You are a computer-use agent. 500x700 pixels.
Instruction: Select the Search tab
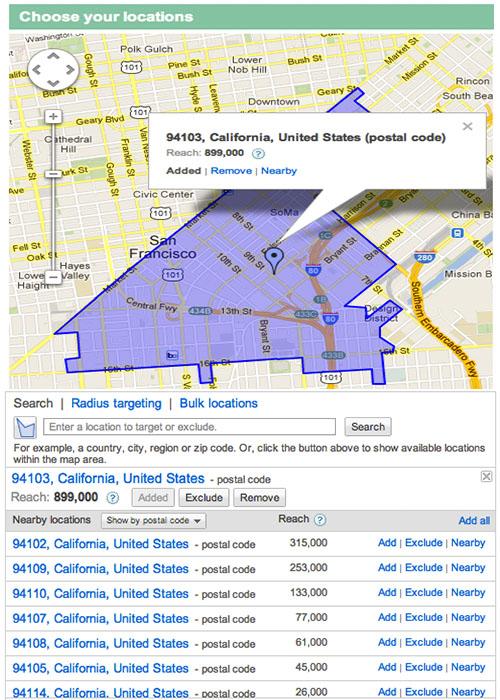point(33,403)
